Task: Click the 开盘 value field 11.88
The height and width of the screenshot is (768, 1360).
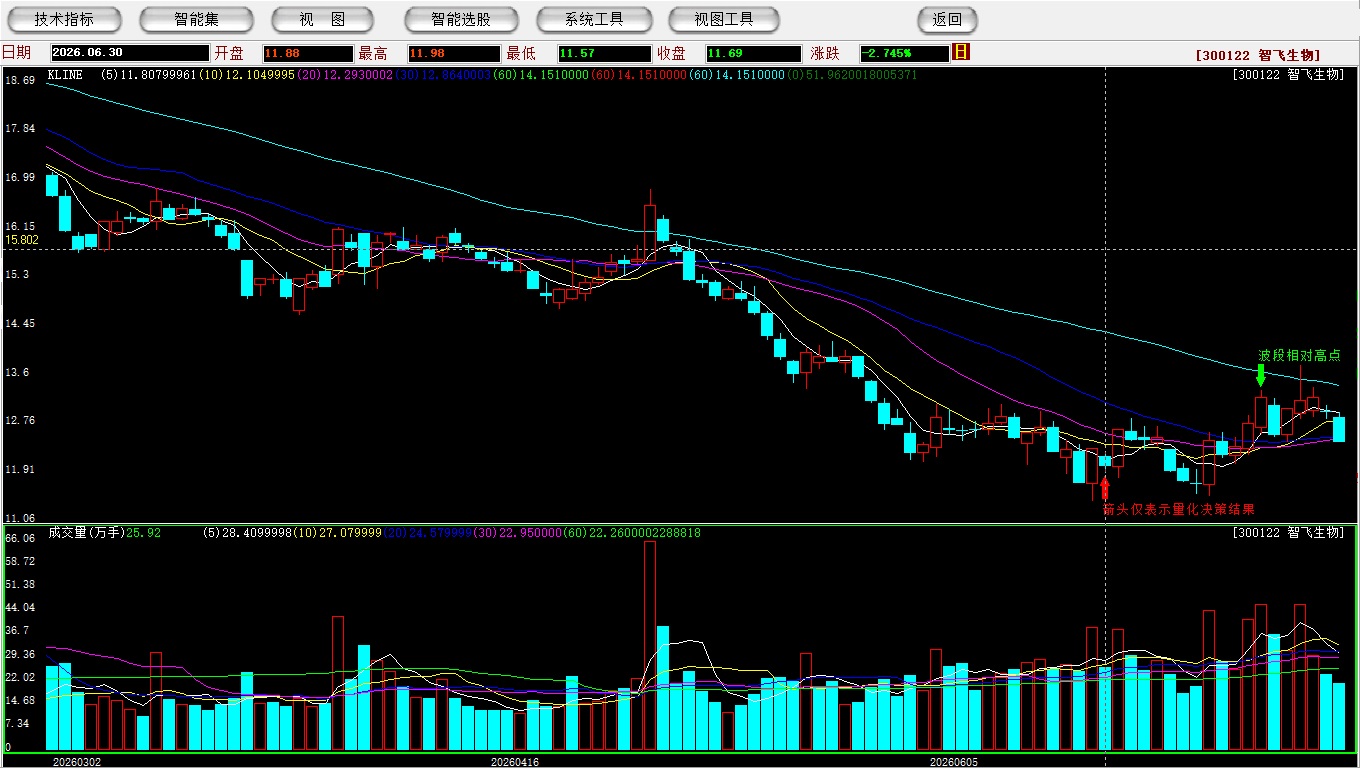Action: tap(308, 53)
